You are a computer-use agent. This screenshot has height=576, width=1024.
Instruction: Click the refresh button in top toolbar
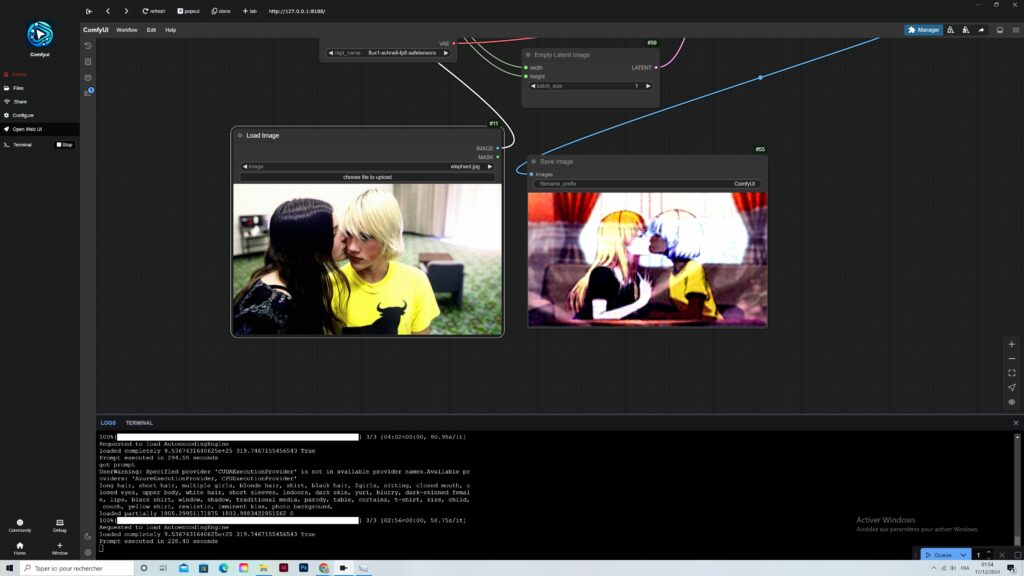[x=154, y=11]
